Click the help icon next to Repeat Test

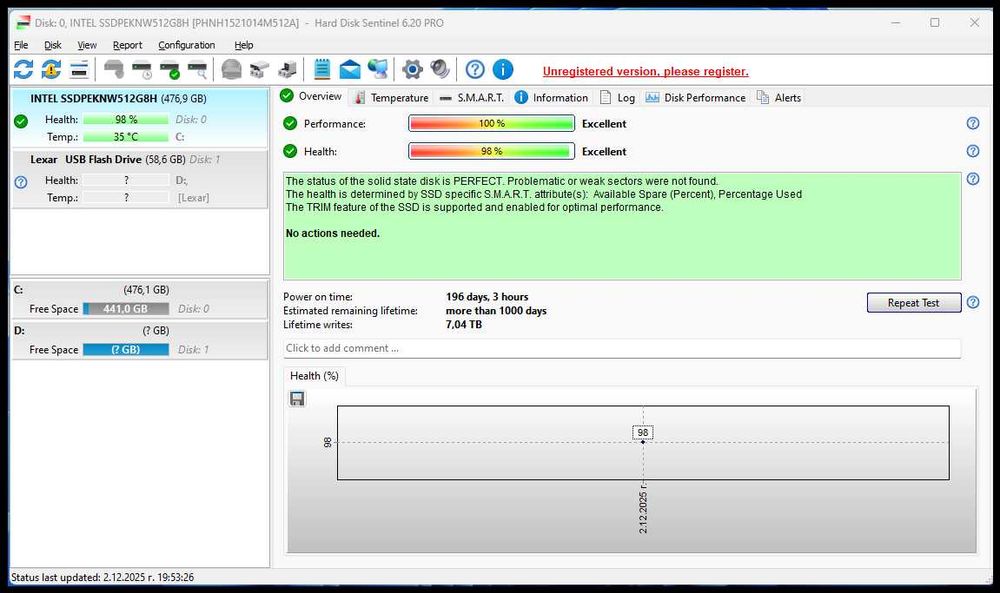click(x=973, y=302)
